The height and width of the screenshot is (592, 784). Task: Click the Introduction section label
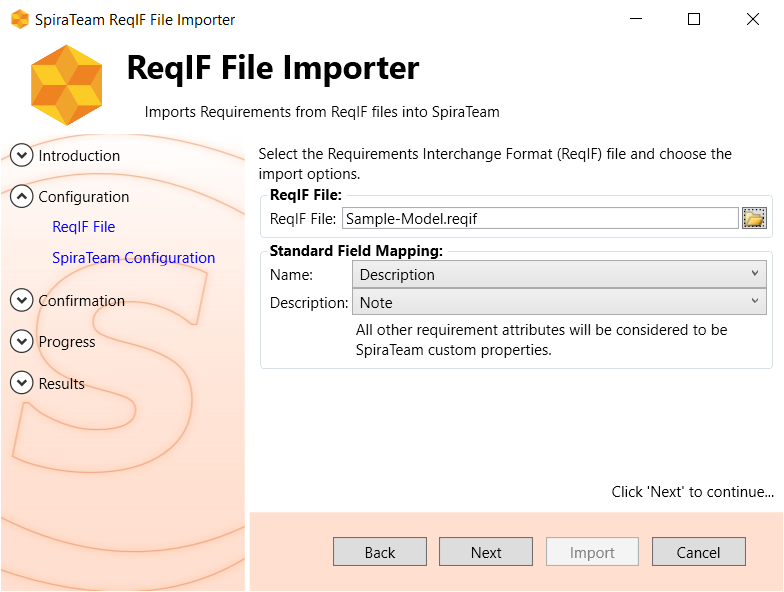click(x=79, y=156)
